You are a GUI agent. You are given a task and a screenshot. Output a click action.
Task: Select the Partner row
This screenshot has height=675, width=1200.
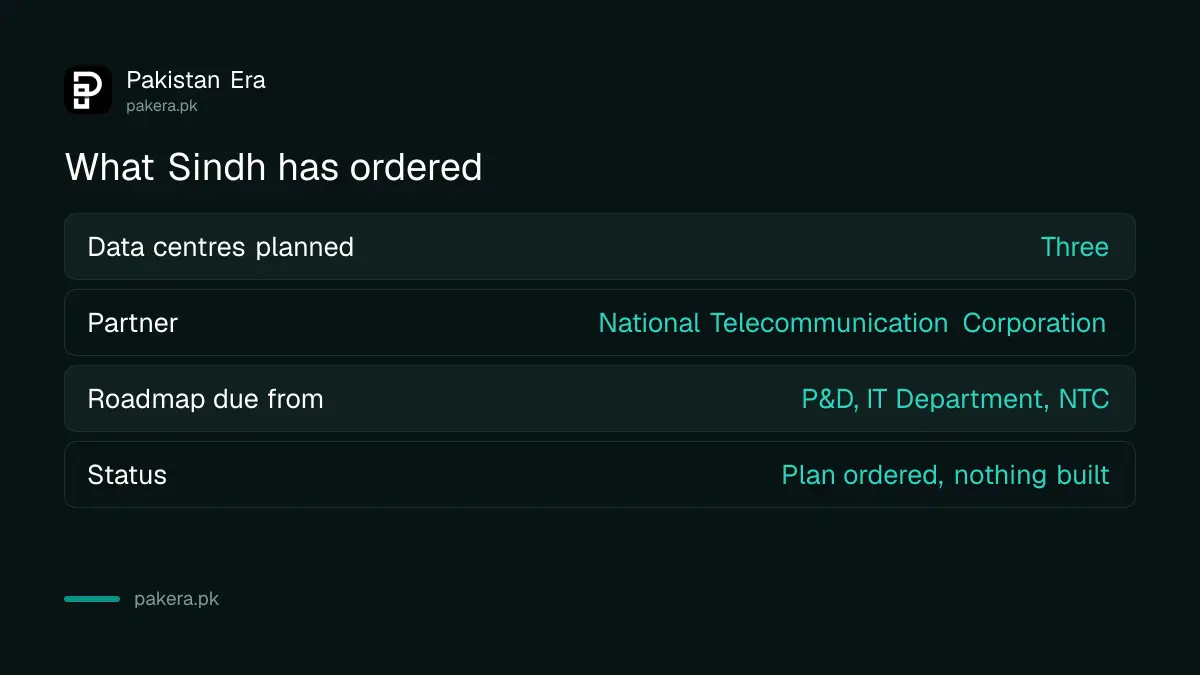[x=600, y=322]
